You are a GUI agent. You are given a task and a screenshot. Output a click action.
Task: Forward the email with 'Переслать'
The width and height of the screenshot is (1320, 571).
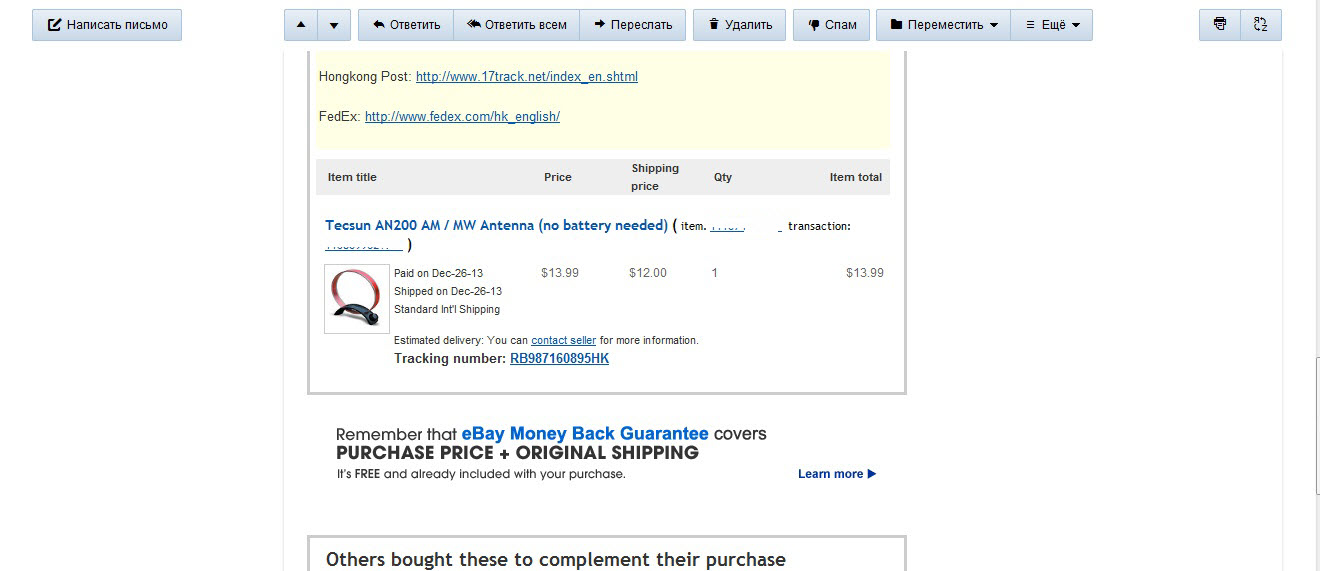pyautogui.click(x=632, y=25)
